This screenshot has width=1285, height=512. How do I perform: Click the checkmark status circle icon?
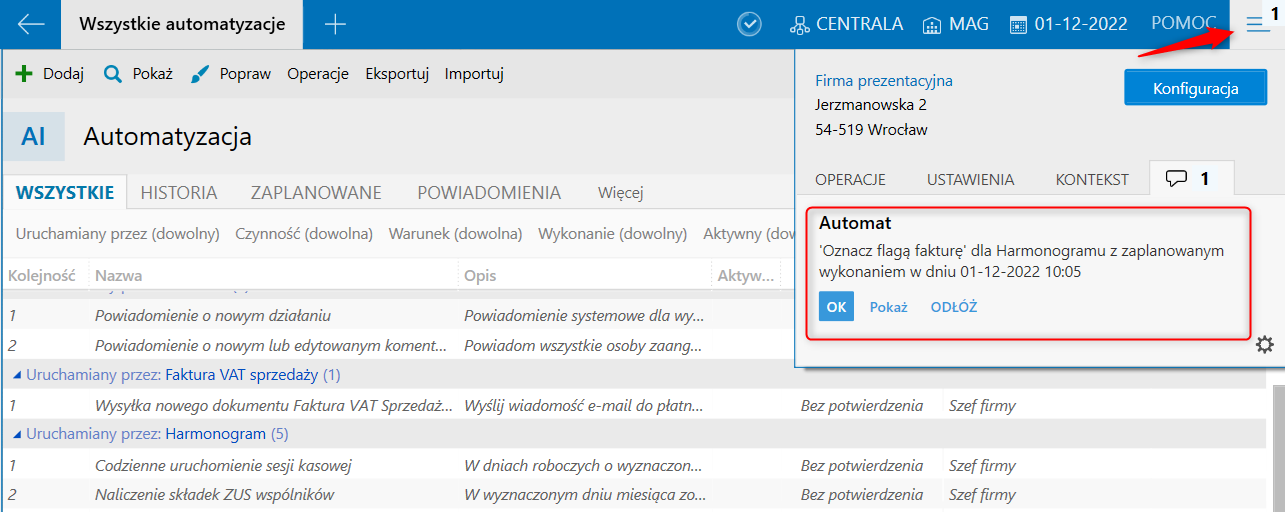(x=749, y=25)
